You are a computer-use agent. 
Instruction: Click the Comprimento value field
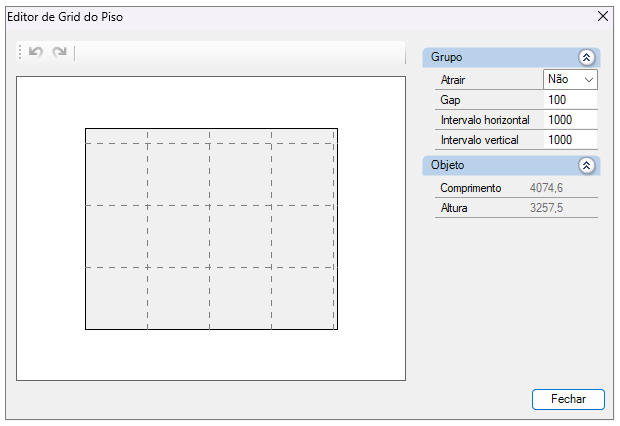coord(563,188)
